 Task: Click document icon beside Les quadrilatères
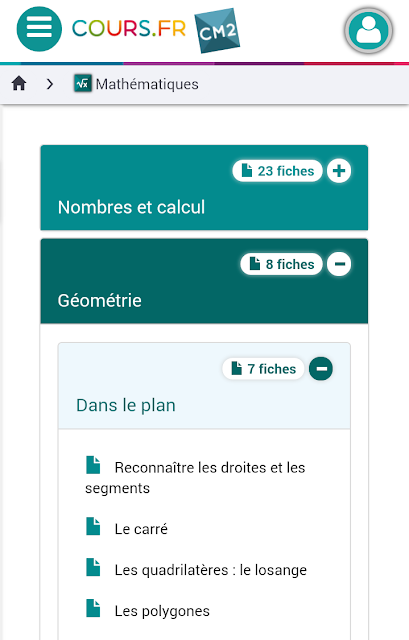click(x=93, y=567)
